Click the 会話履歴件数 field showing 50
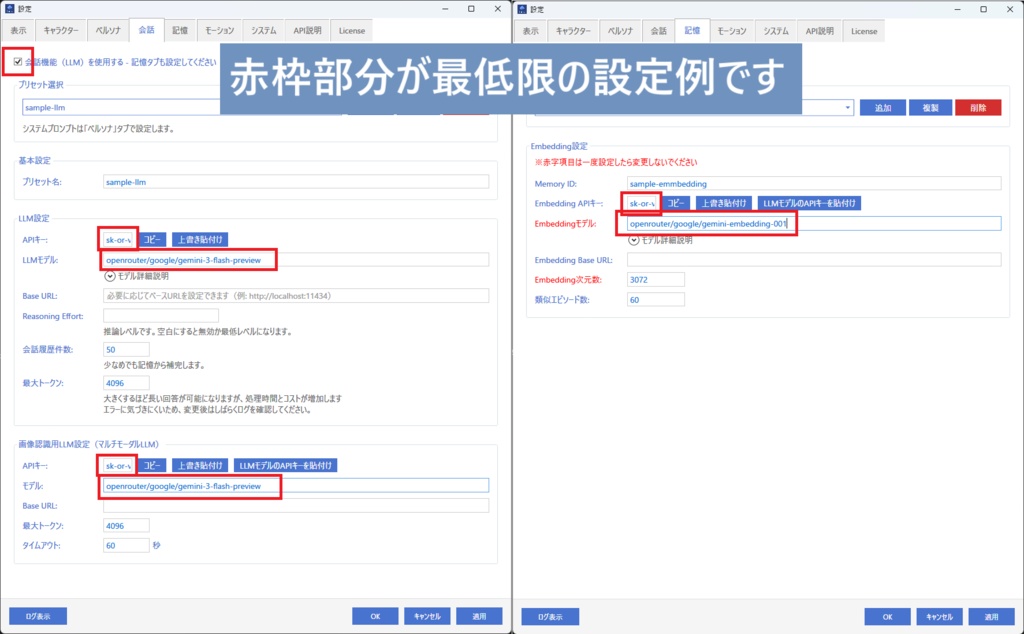 (x=126, y=349)
